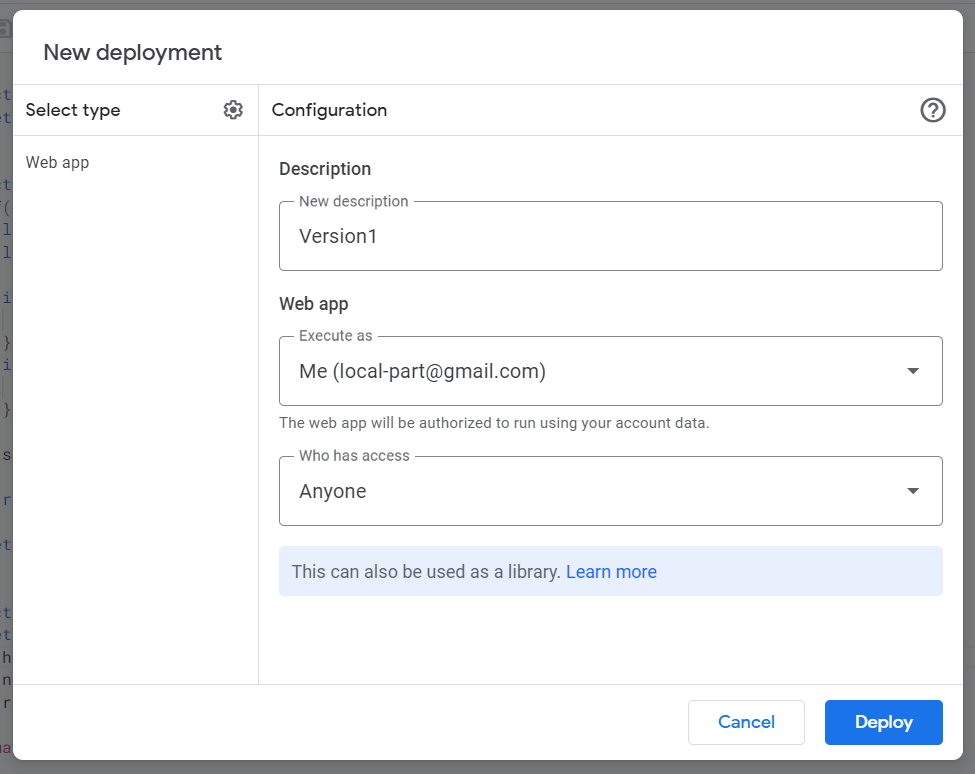Focus the New description text field
This screenshot has height=774, width=975.
[611, 236]
